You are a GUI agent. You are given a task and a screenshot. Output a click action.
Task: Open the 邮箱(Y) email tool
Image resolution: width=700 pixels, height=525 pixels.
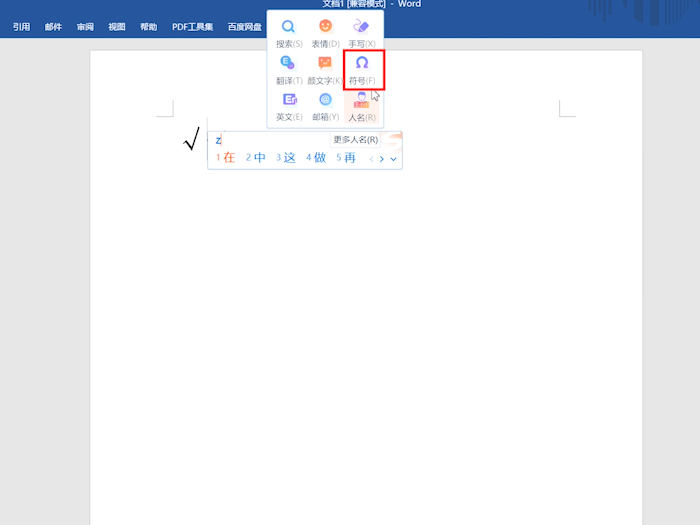point(325,107)
